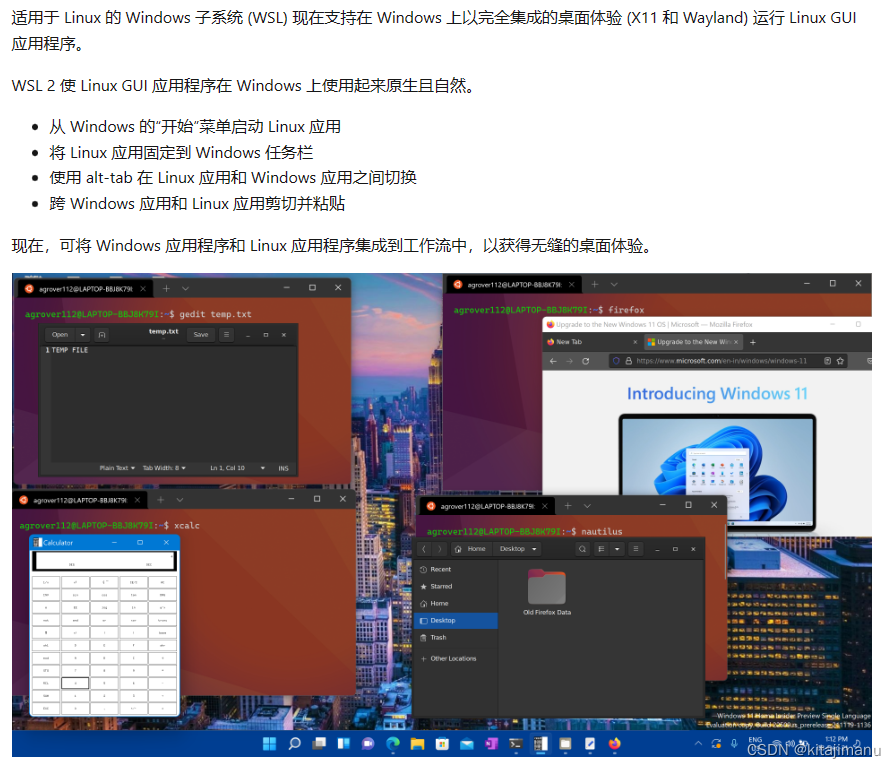The height and width of the screenshot is (768, 896).
Task: Open Tab Width dropdown in gedit
Action: 164,468
